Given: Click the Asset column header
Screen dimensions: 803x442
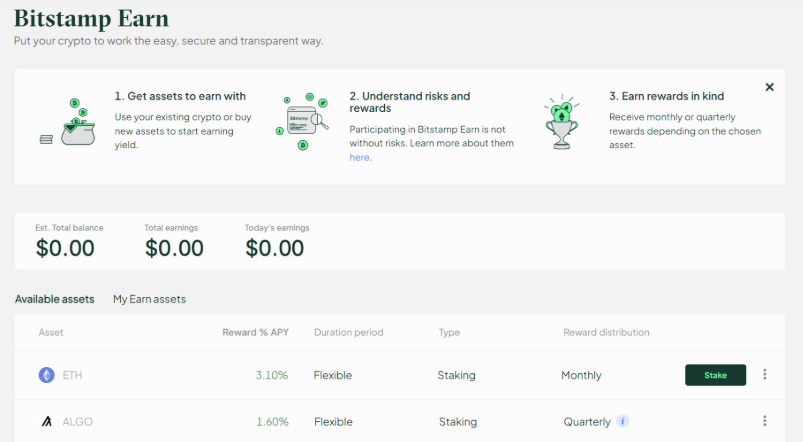Looking at the screenshot, I should click(51, 332).
